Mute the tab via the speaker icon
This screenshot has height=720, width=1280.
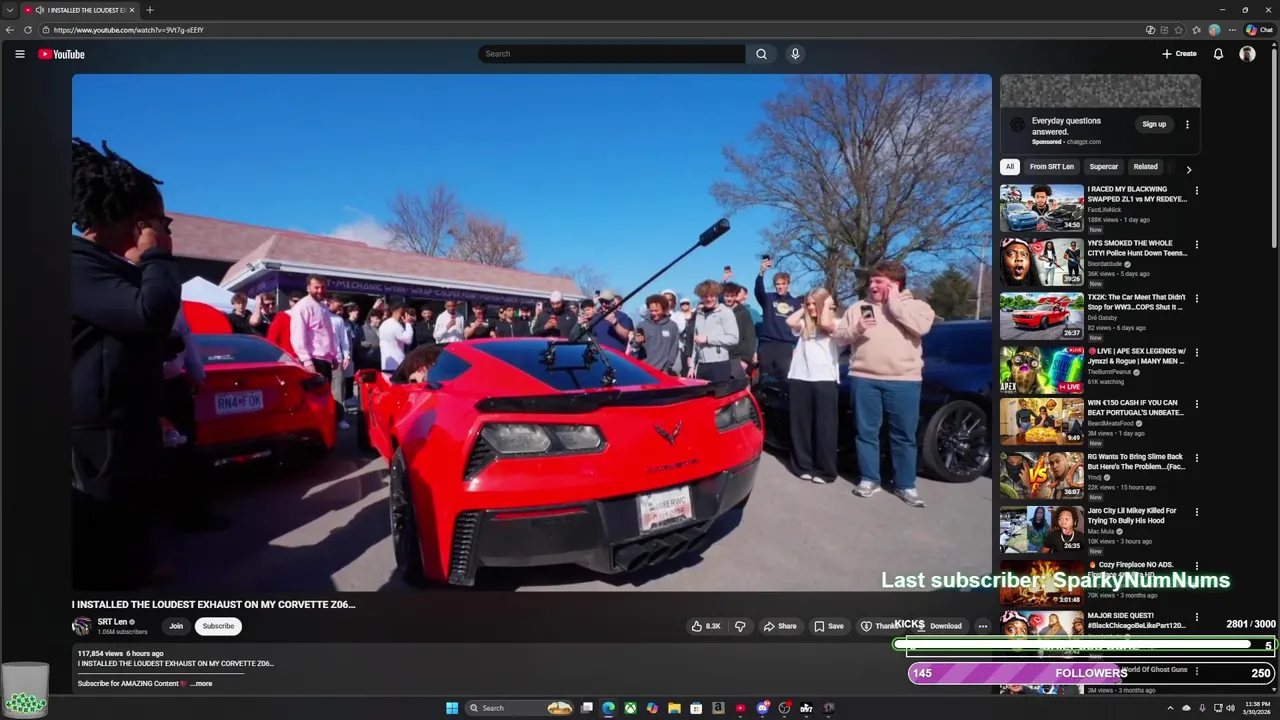click(x=39, y=10)
